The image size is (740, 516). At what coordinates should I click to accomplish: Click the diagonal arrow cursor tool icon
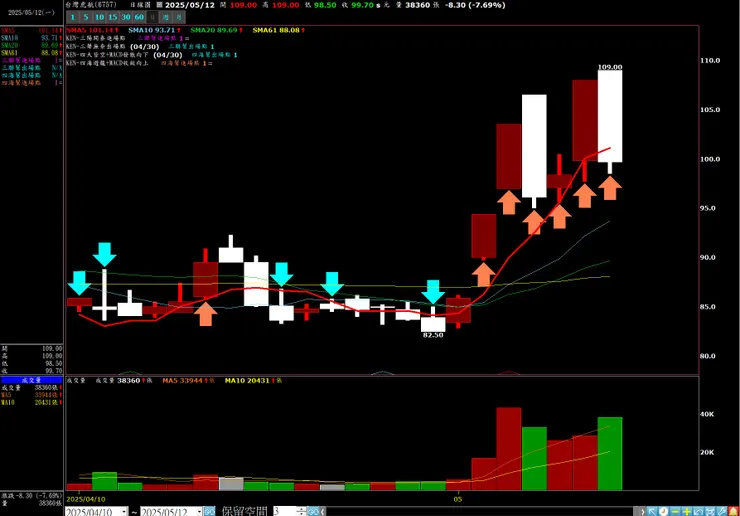pos(652,511)
